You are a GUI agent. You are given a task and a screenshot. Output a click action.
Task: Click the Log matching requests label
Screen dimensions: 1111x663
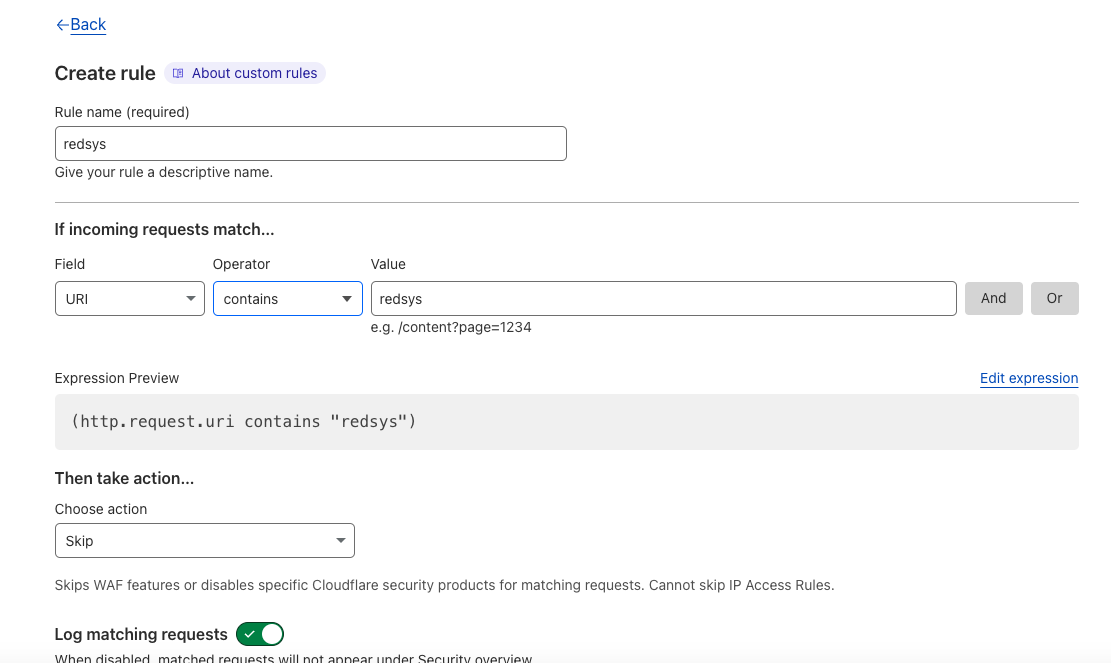click(x=141, y=634)
